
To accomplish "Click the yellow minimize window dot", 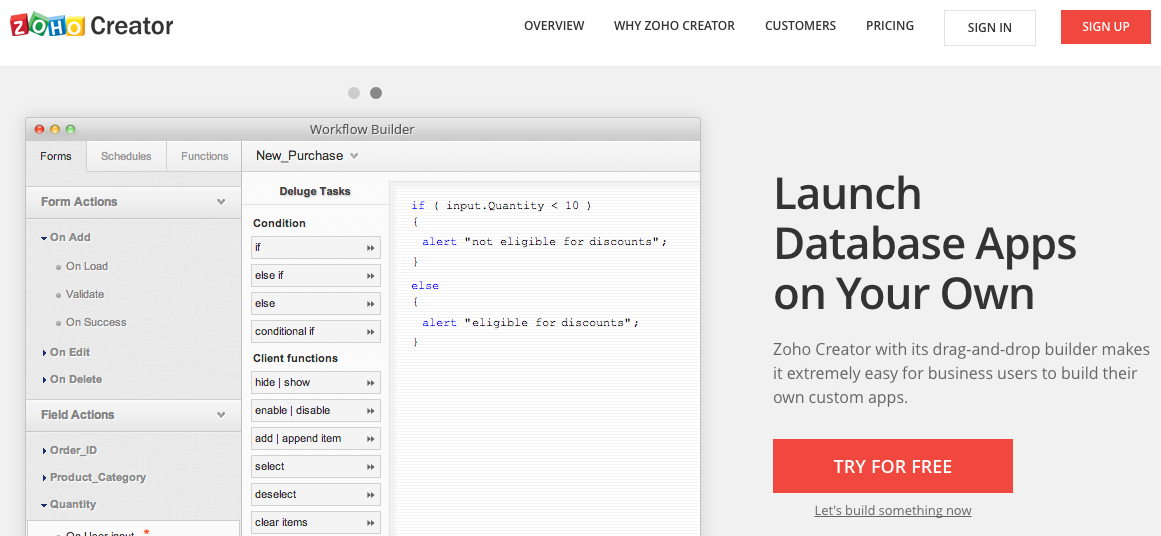I will click(55, 129).
